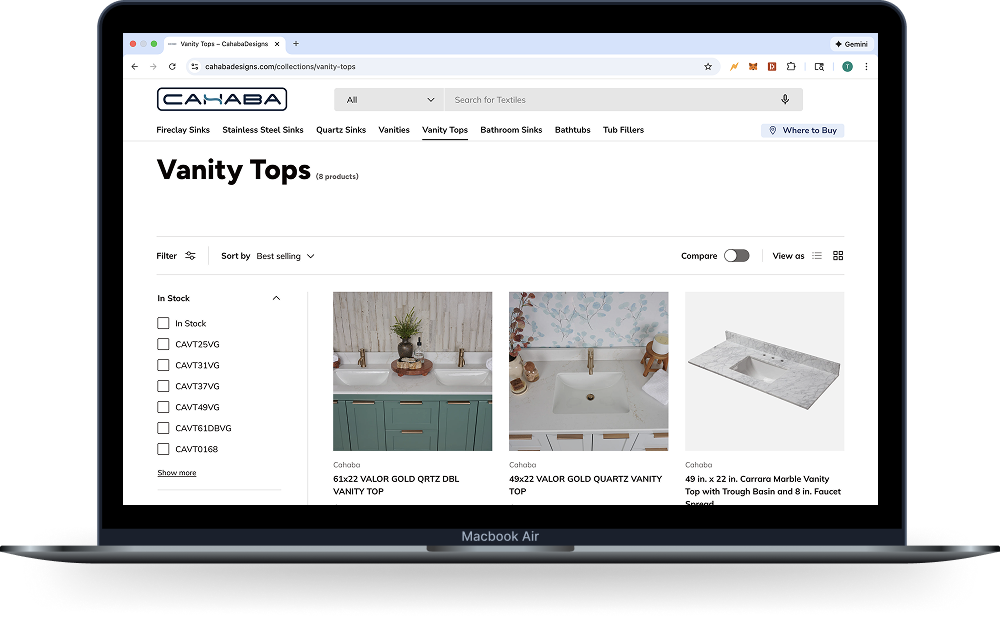Open the Bathtubs navigation item
This screenshot has height=619, width=1000.
(x=573, y=130)
